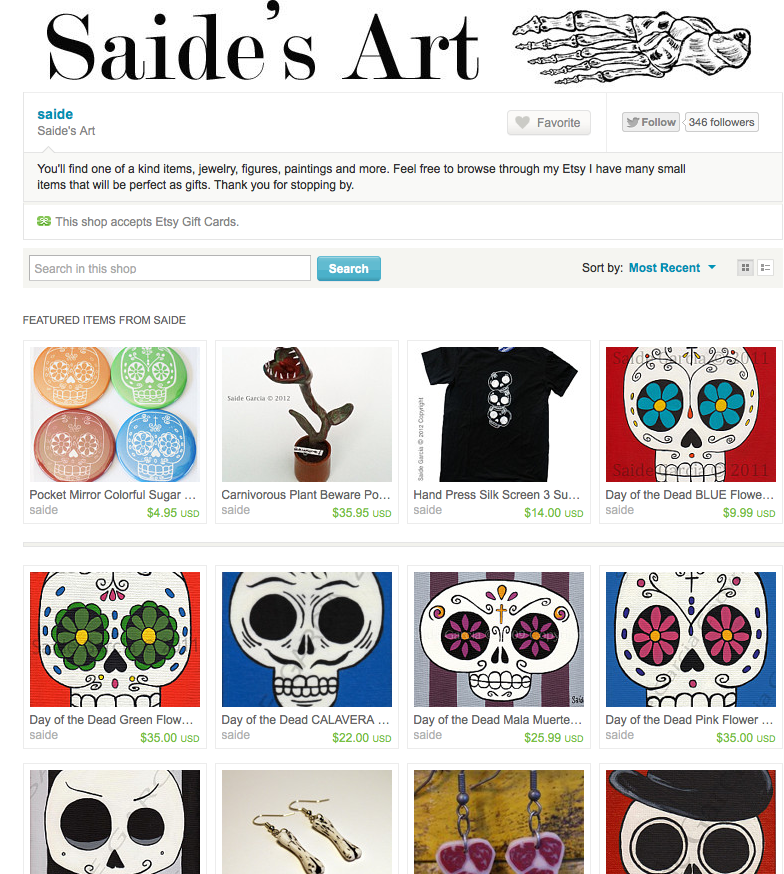Screen dimensions: 784x874
Task: View the 346 followers count
Action: tap(721, 122)
